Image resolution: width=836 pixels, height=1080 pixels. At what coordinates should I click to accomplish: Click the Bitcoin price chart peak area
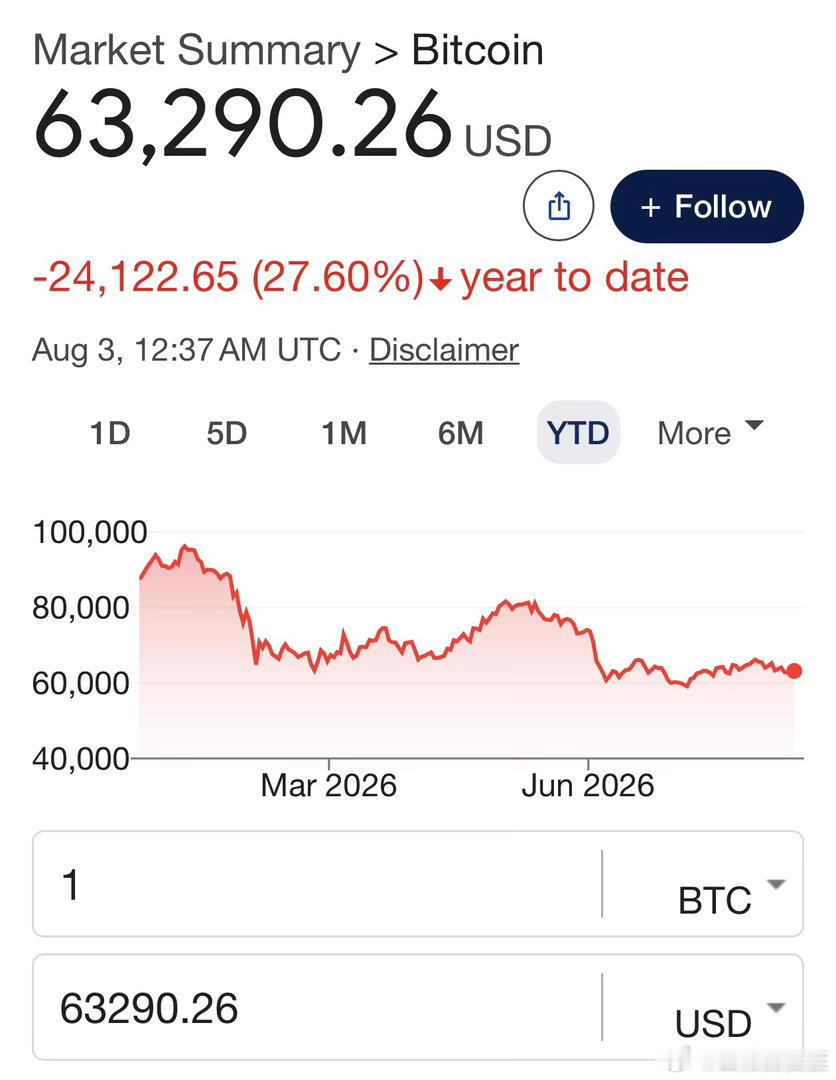point(185,550)
